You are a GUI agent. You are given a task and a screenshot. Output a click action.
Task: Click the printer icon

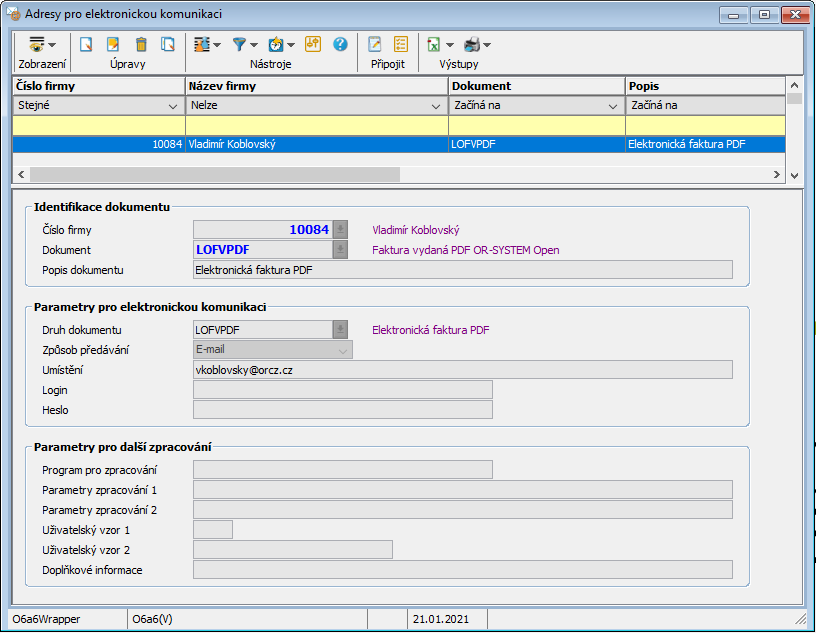pos(472,45)
